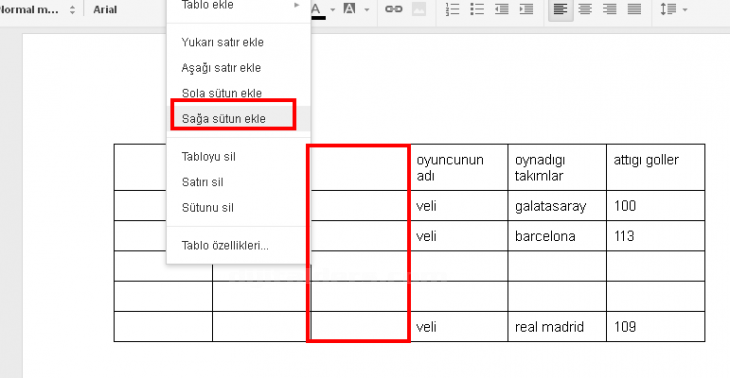This screenshot has width=730, height=378.
Task: Justify the text alignment
Action: click(635, 9)
